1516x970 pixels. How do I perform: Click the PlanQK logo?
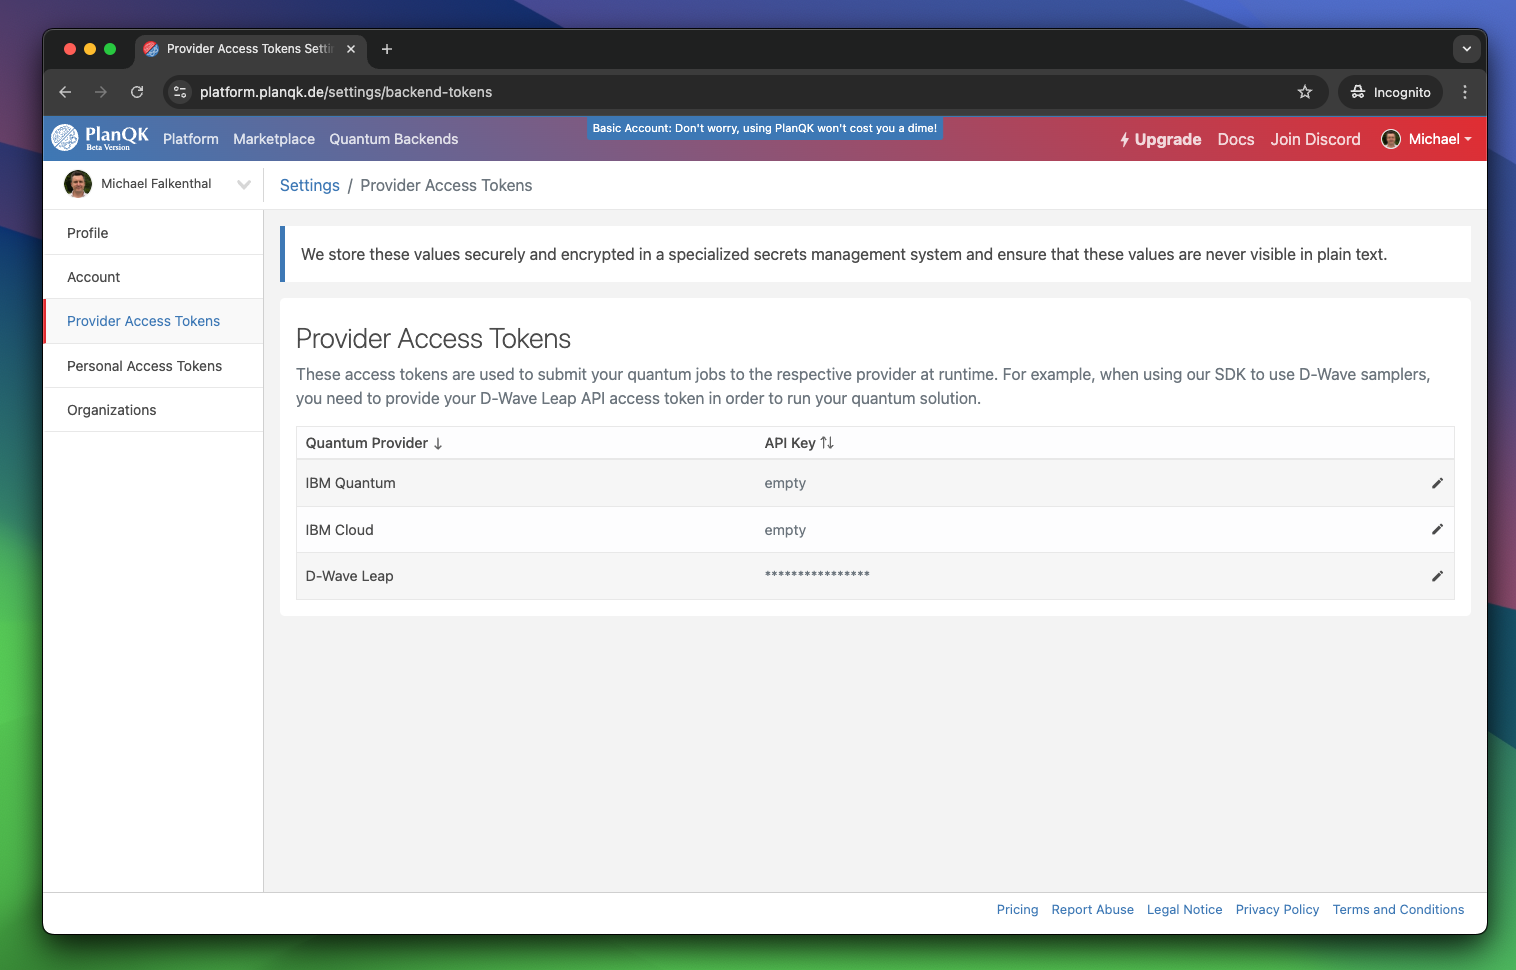[100, 138]
